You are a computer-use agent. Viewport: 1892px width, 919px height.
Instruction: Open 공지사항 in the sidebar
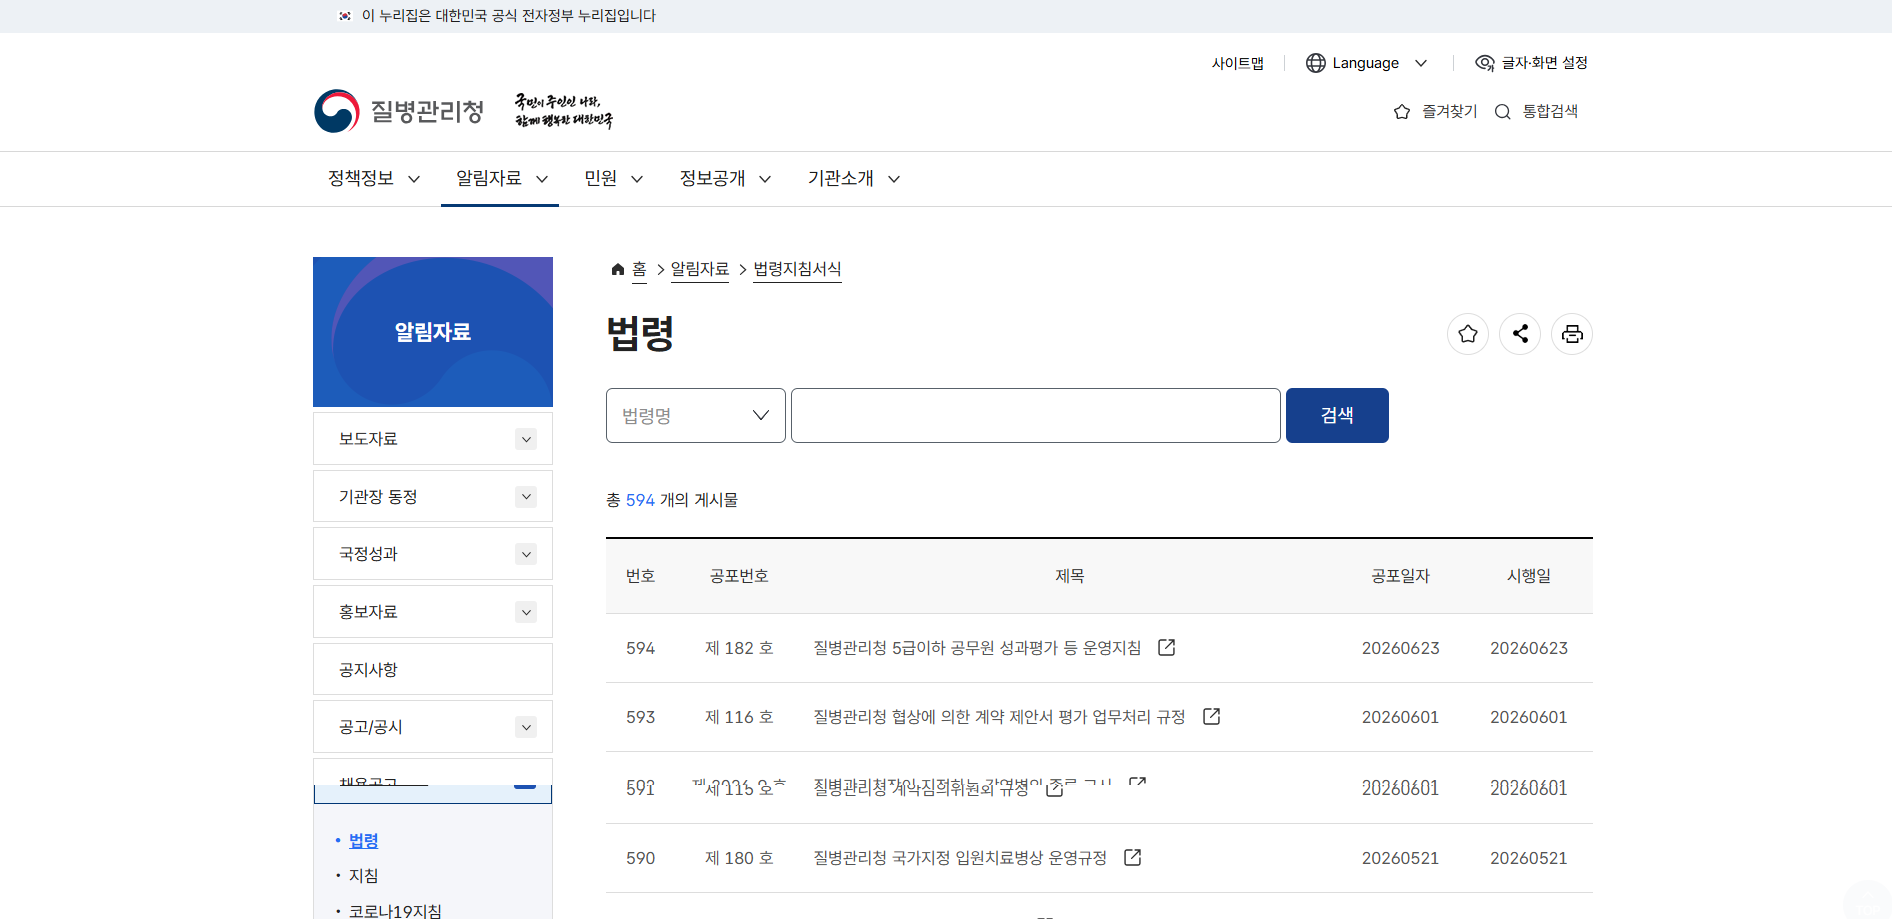pos(433,669)
